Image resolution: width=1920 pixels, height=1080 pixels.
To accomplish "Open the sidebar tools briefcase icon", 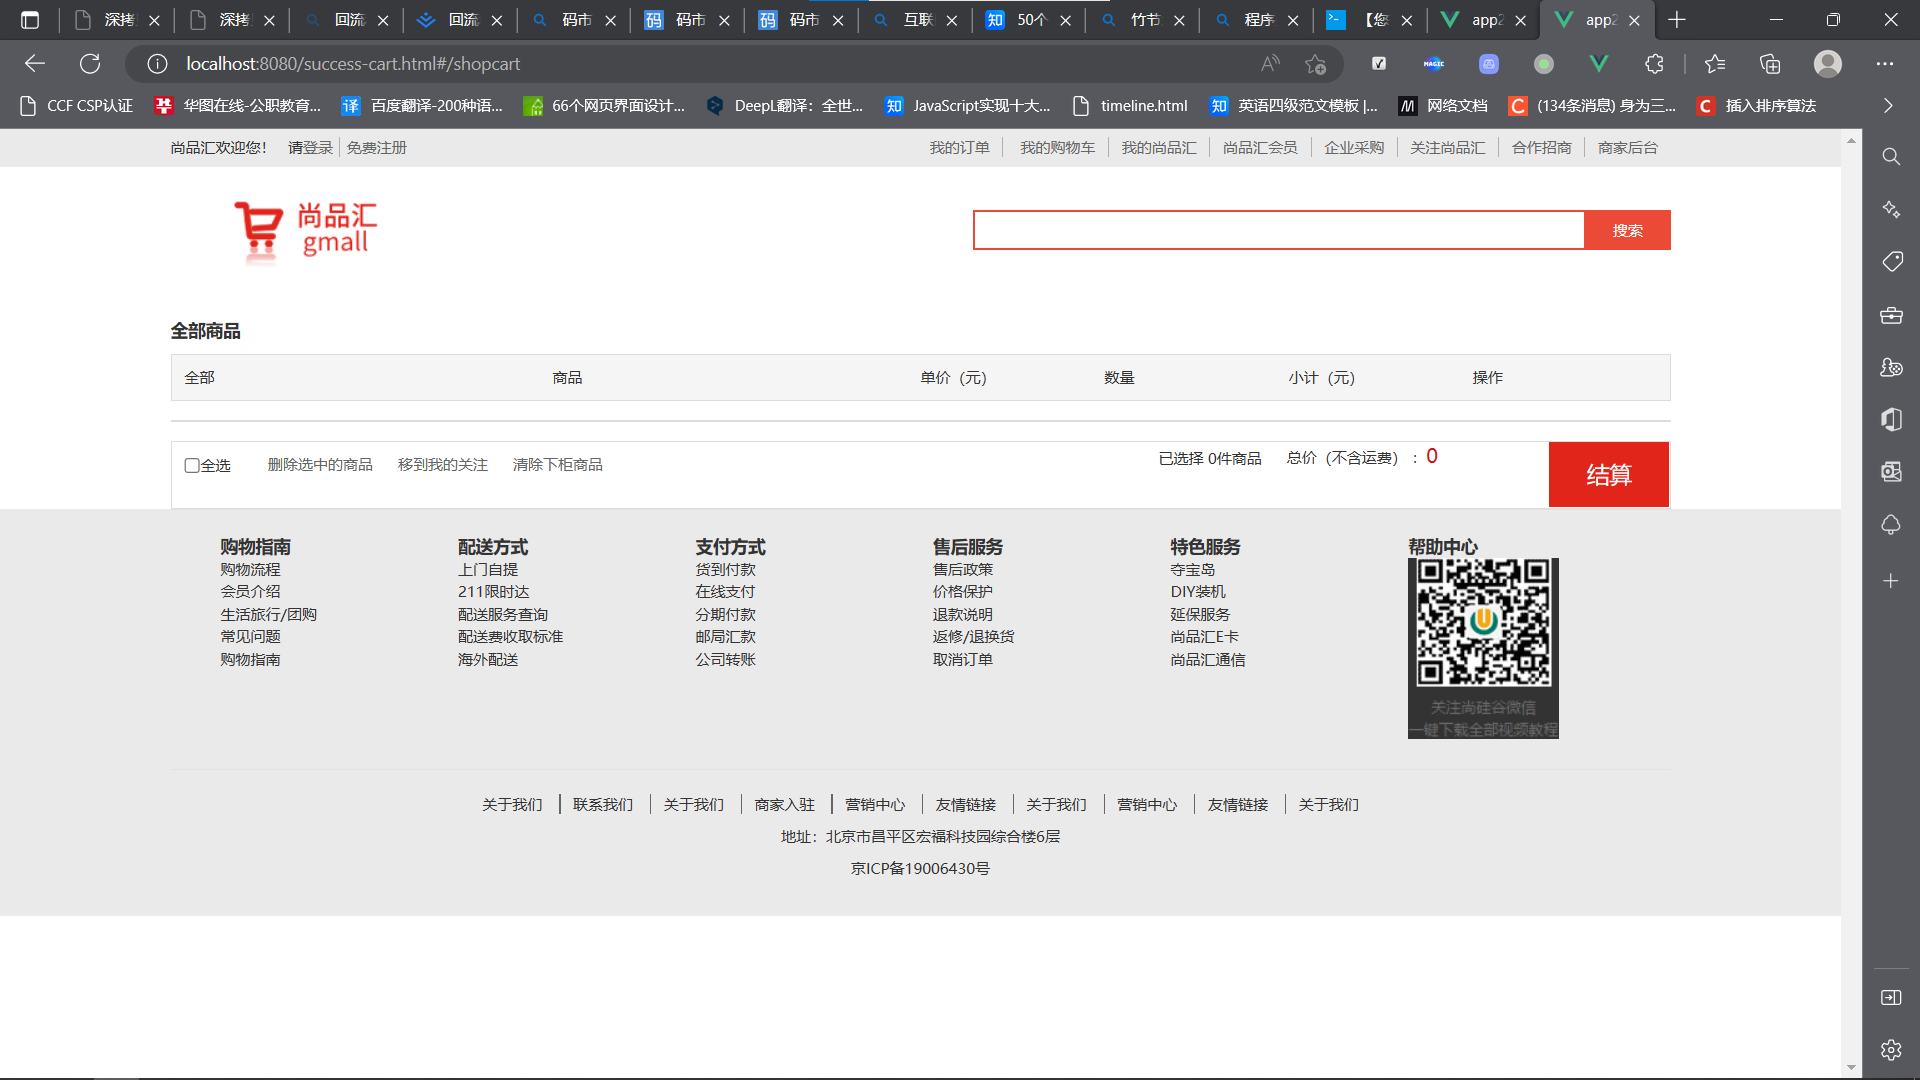I will pos(1891,315).
